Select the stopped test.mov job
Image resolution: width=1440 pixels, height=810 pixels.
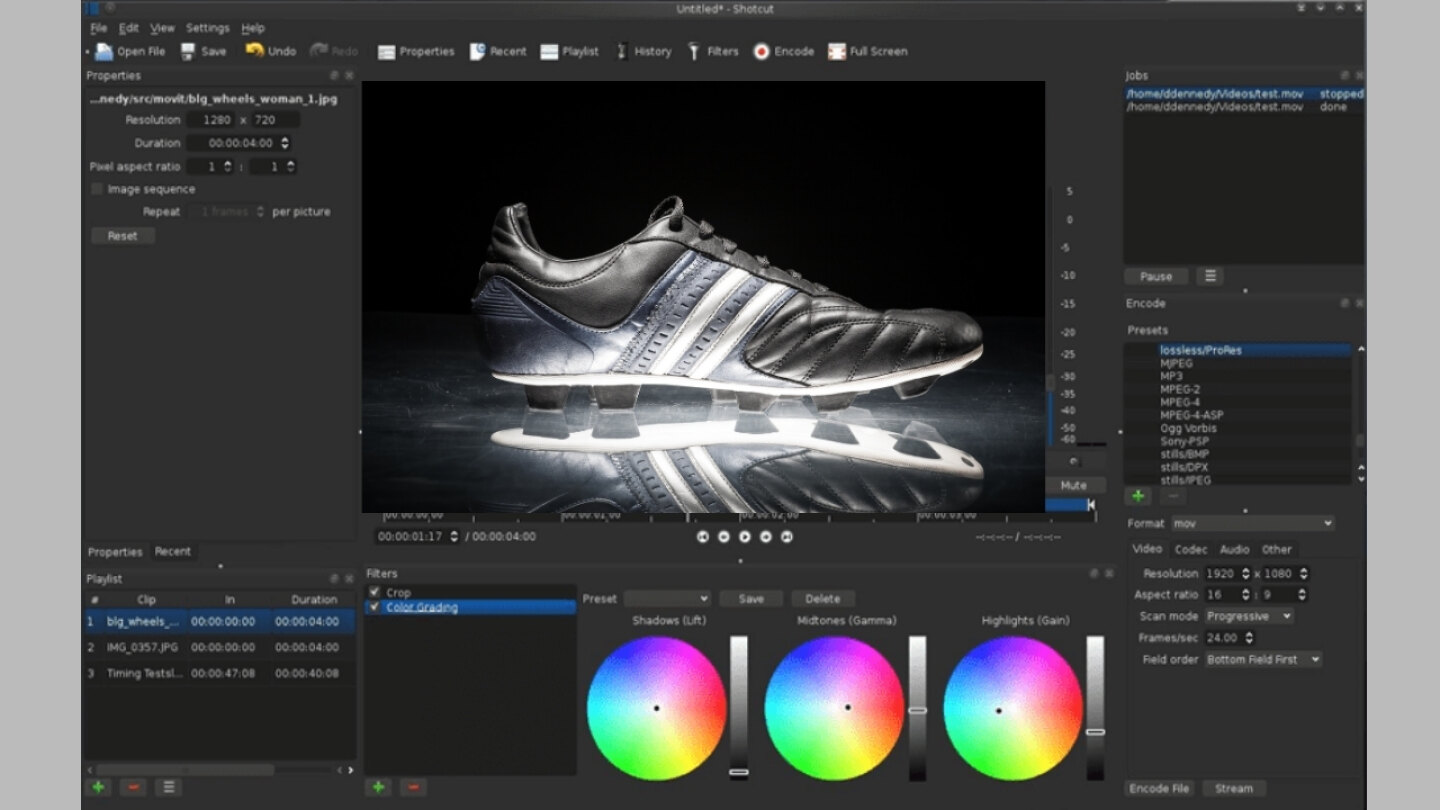click(x=1244, y=93)
